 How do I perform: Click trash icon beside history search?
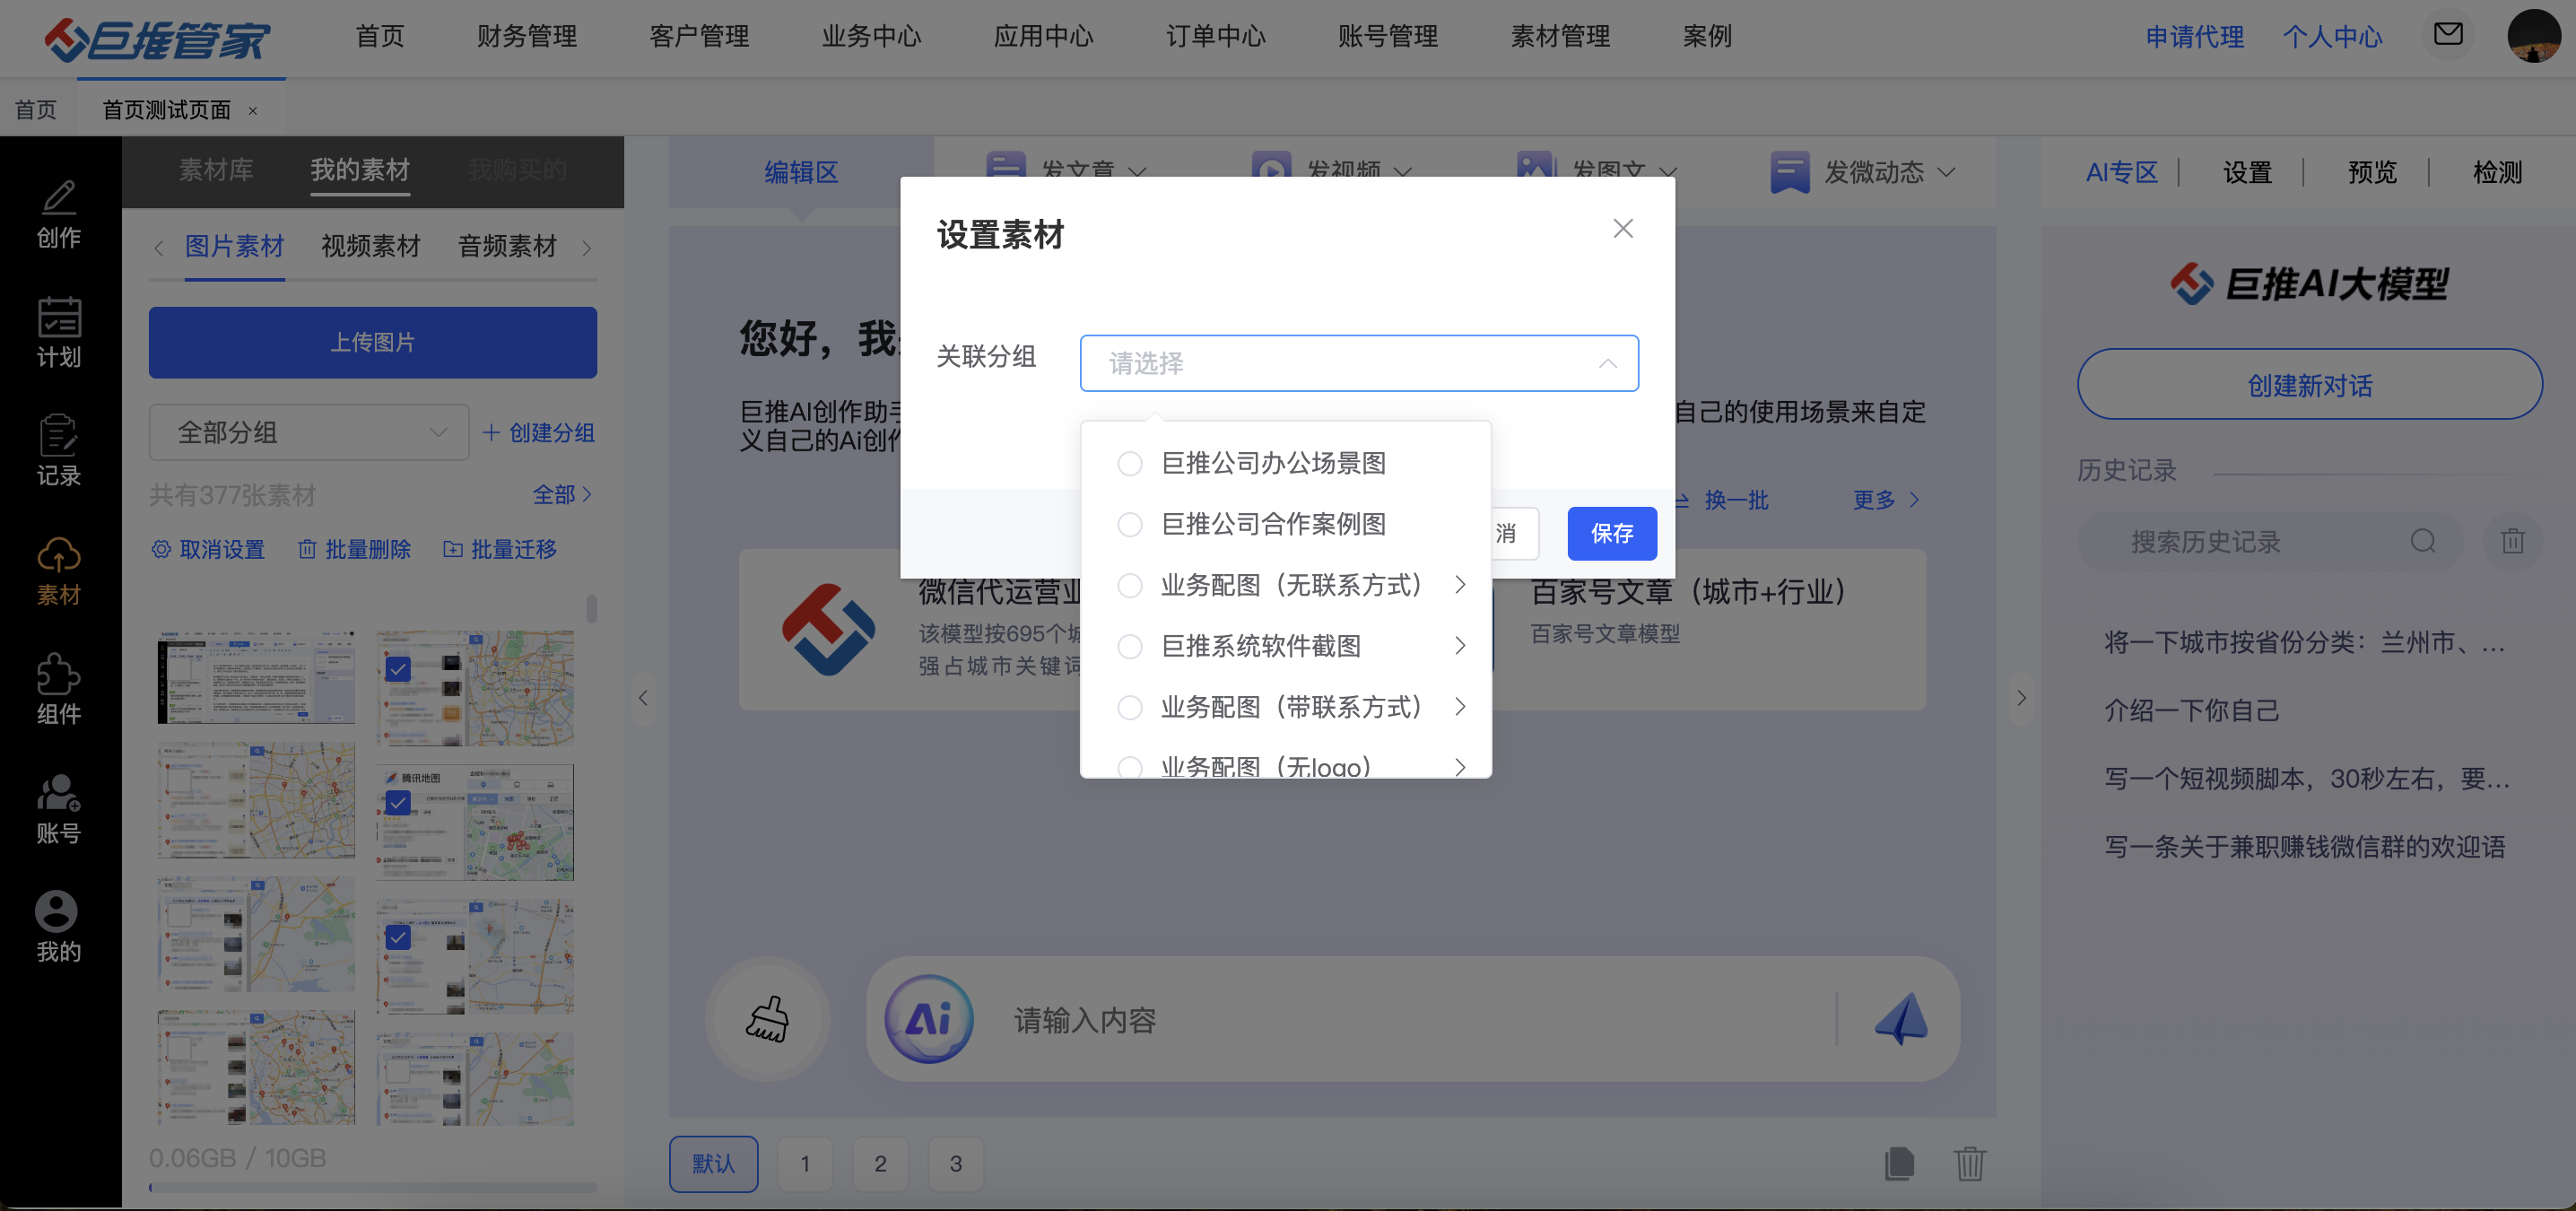click(x=2512, y=541)
